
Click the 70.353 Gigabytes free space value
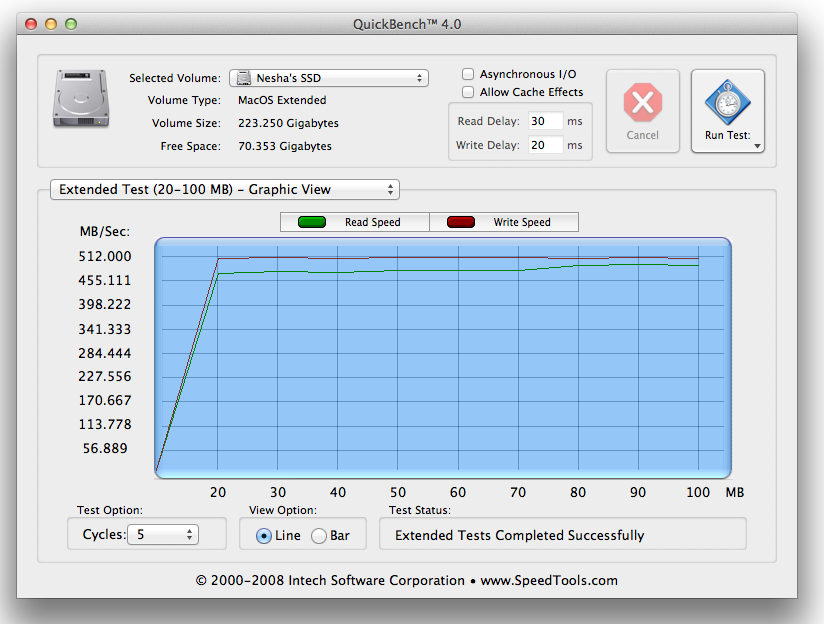(x=285, y=146)
